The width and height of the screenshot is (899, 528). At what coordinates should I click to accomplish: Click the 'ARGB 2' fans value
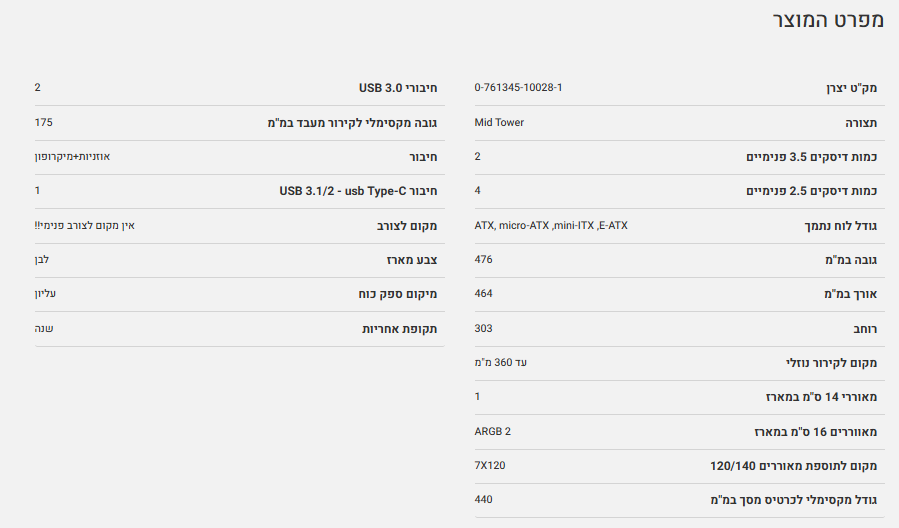click(492, 432)
